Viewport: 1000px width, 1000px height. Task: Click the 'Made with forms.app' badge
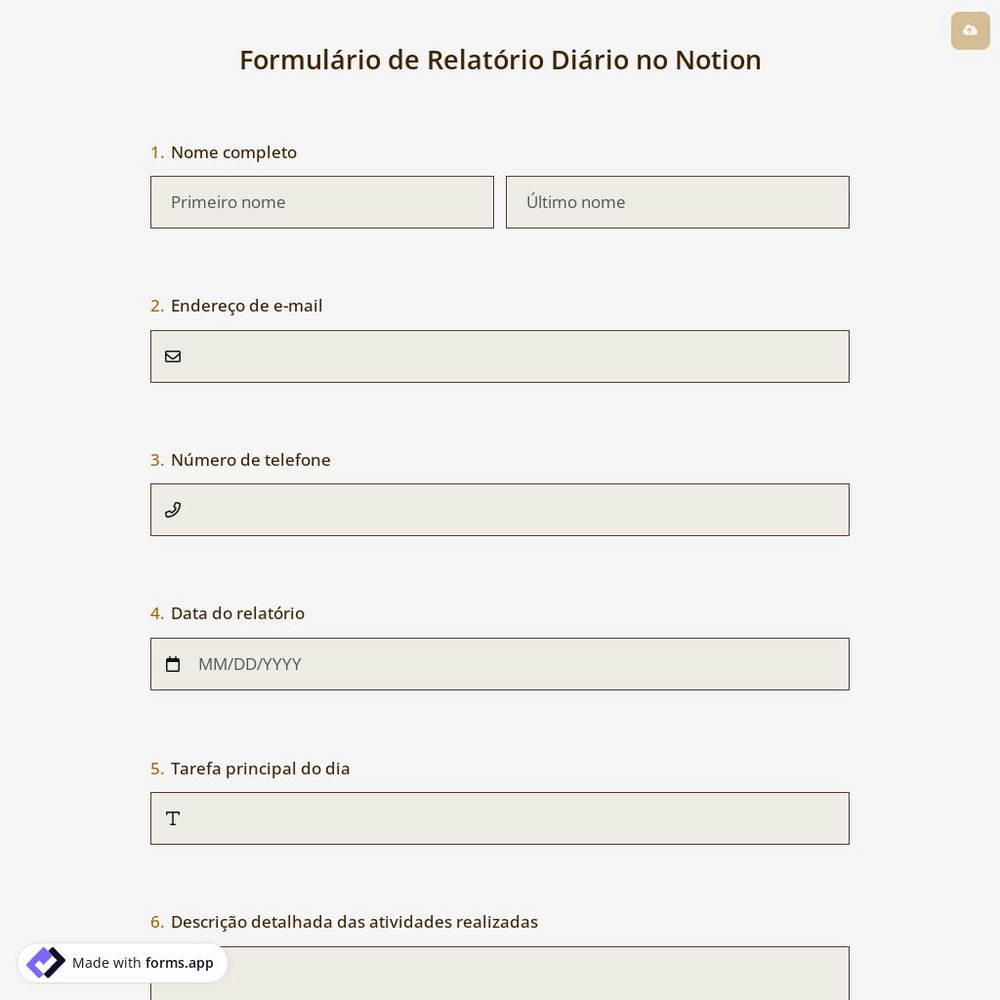(x=122, y=962)
